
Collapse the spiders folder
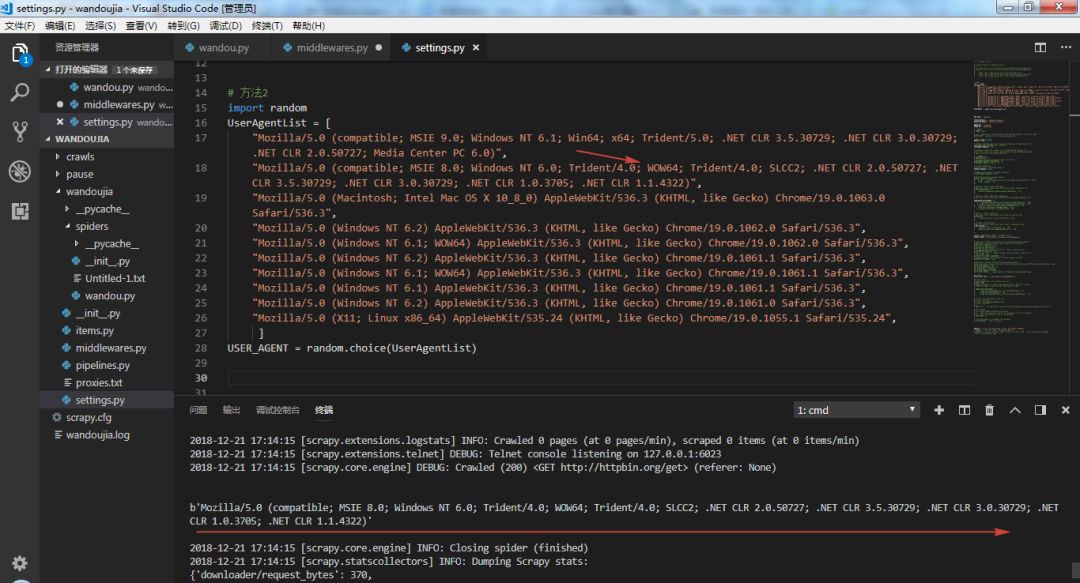point(107,226)
